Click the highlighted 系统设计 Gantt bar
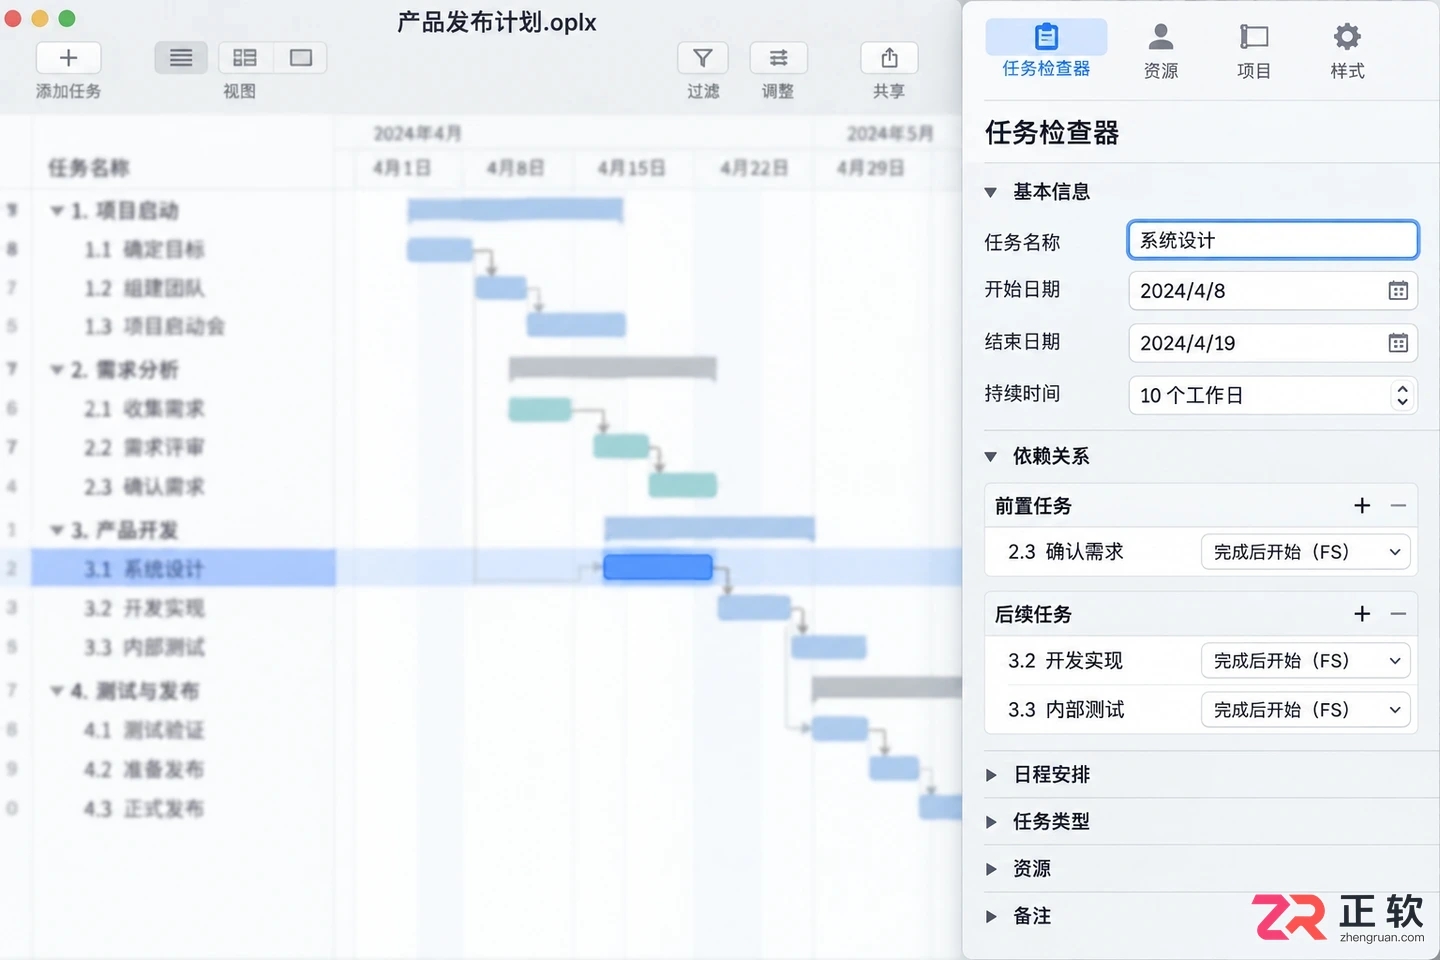 pos(658,568)
